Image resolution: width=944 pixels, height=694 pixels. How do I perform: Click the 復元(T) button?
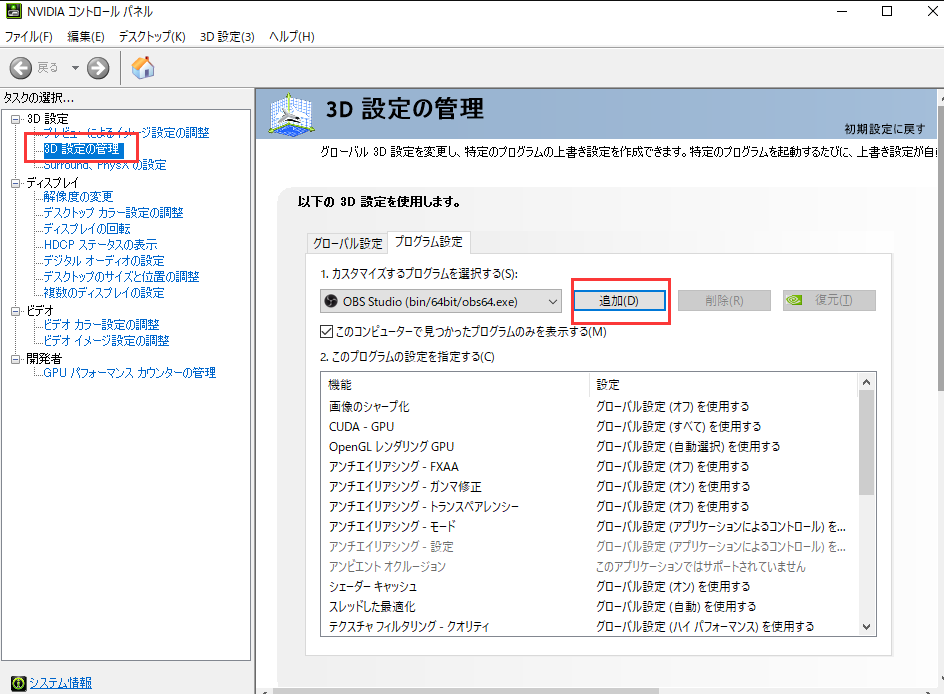(x=829, y=300)
